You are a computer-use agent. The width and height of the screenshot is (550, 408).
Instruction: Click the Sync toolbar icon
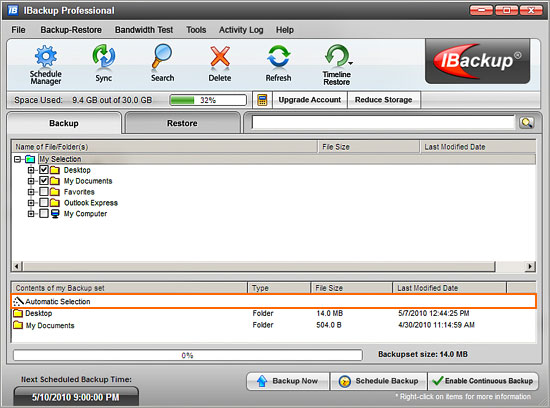103,56
